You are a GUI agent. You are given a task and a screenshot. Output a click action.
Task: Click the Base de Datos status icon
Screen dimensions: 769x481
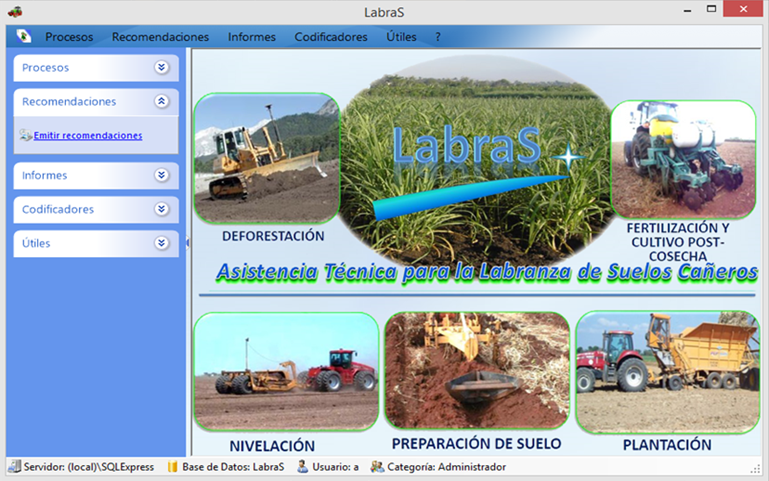tap(172, 467)
